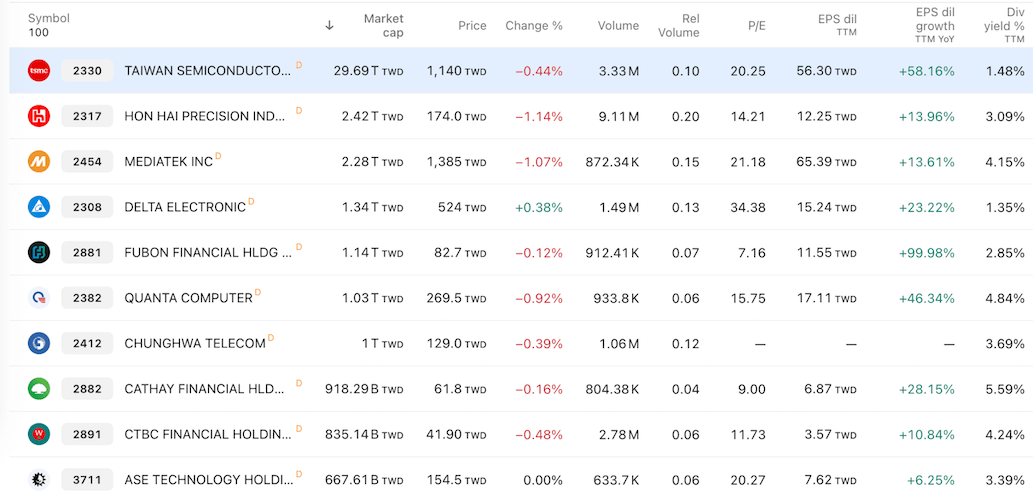
Task: Open HON HAI PRECISION IND... company name
Action: click(206, 117)
